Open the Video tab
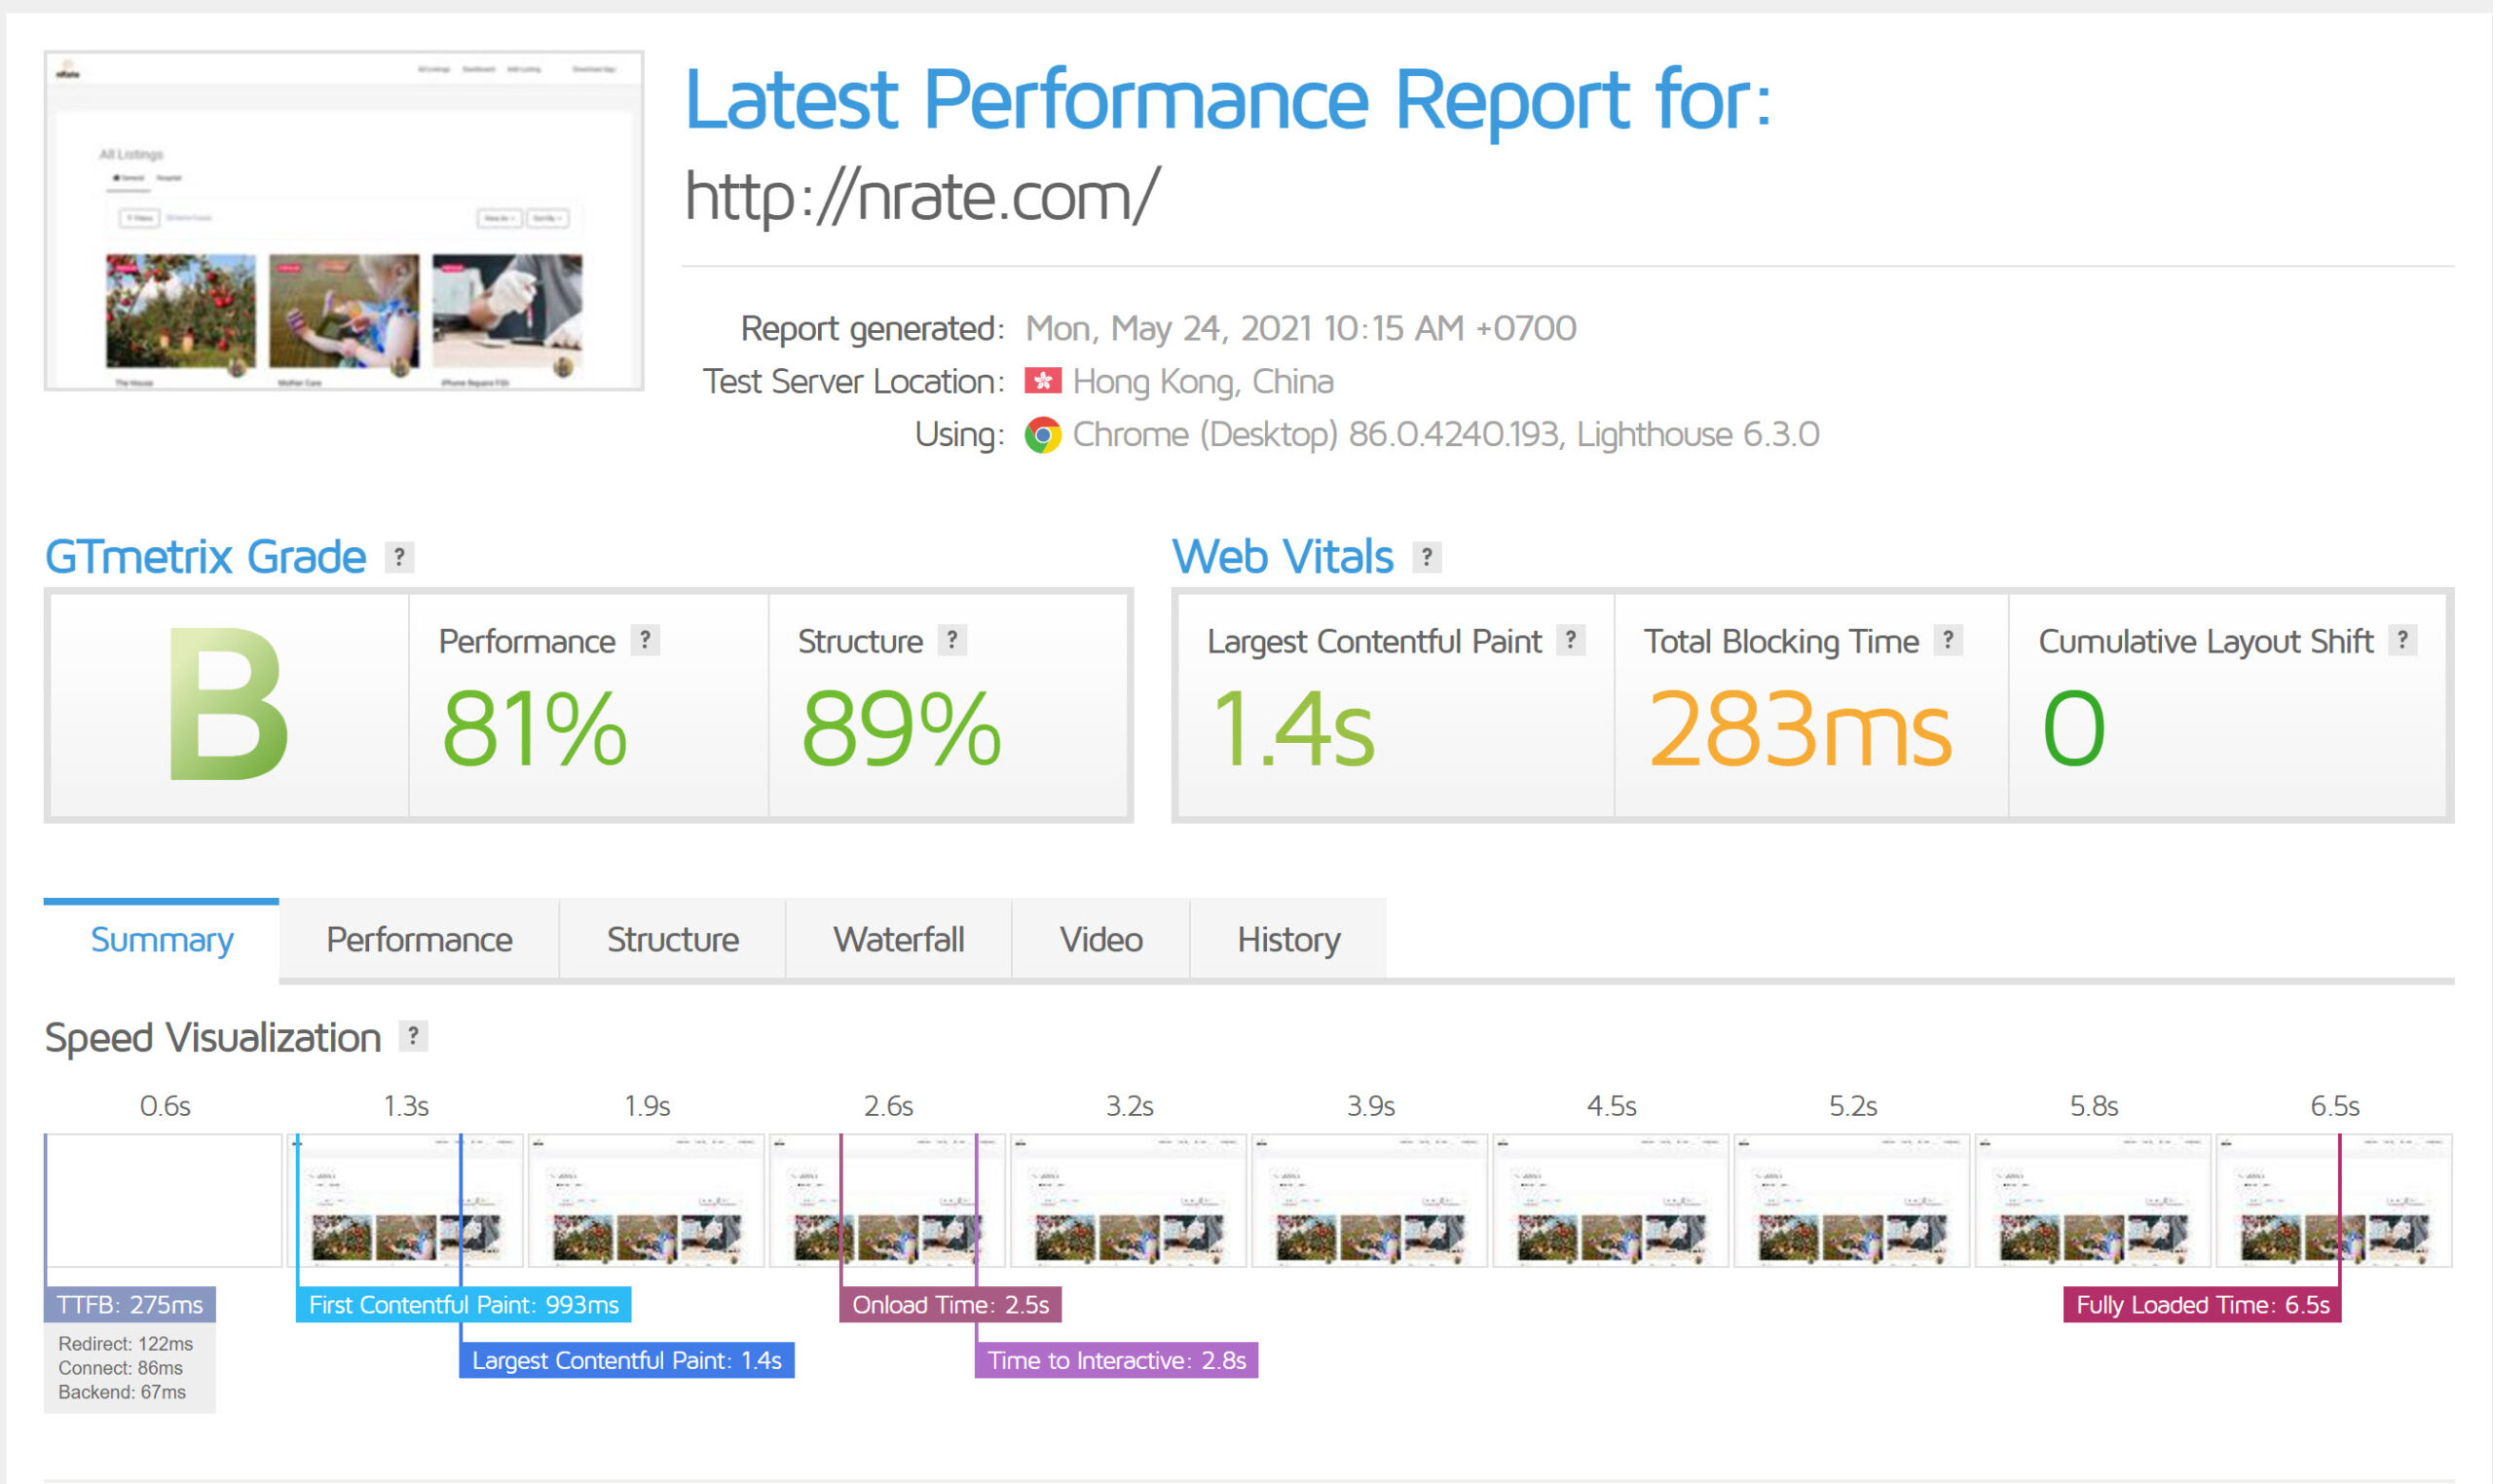 click(1100, 940)
